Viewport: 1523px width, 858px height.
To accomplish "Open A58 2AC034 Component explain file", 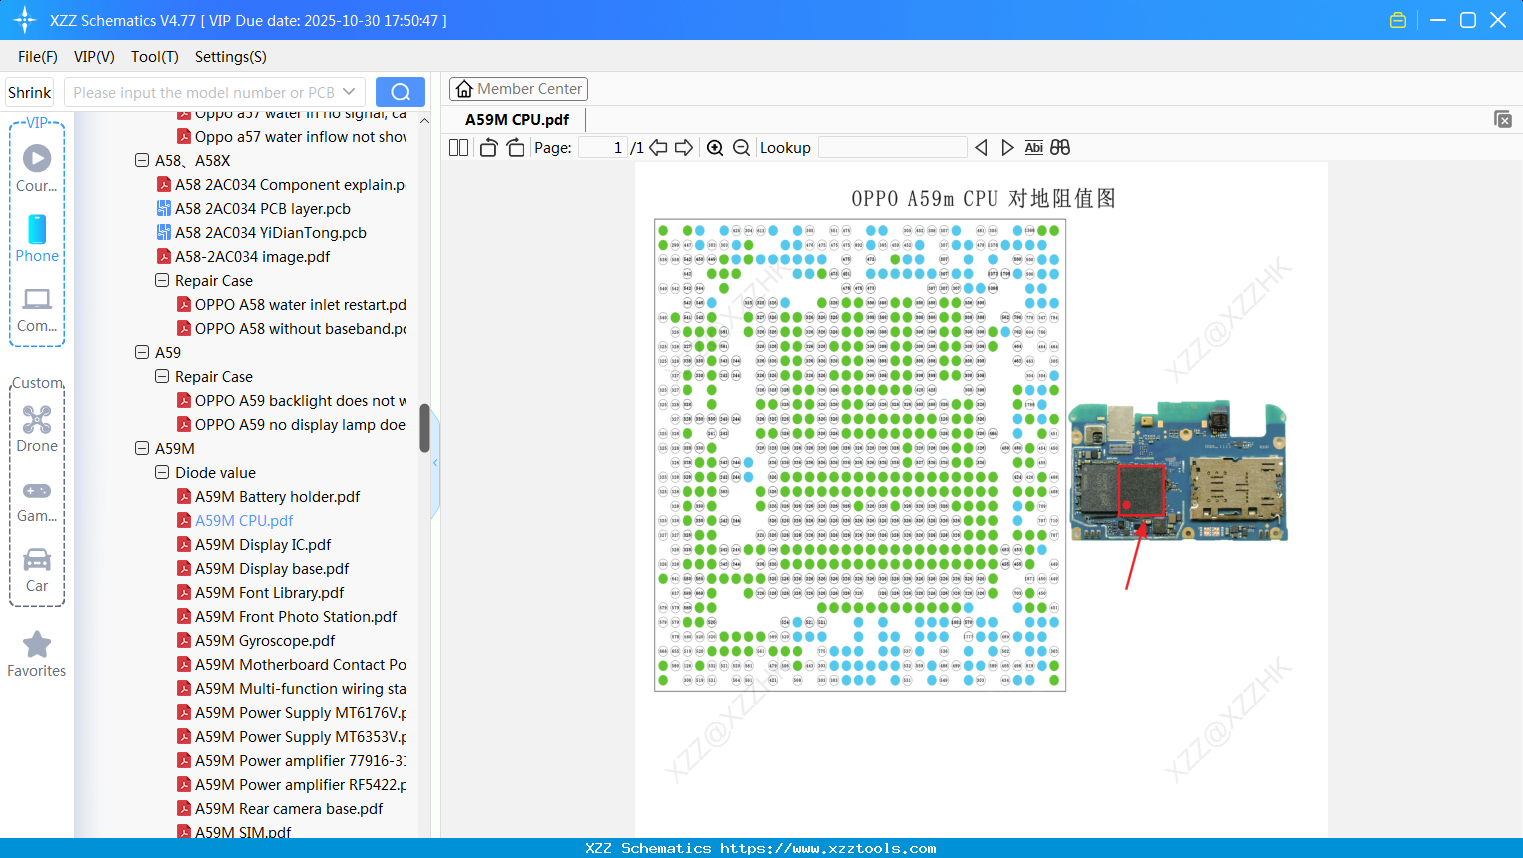I will coord(281,184).
